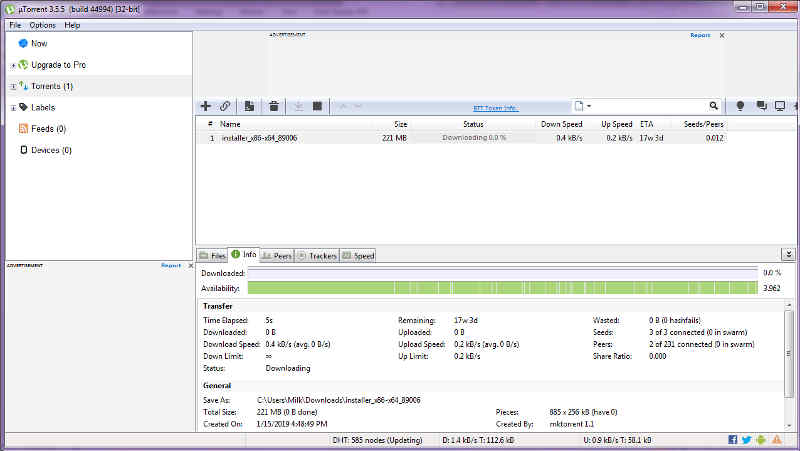Click the Feeds RSS icon

click(x=23, y=129)
